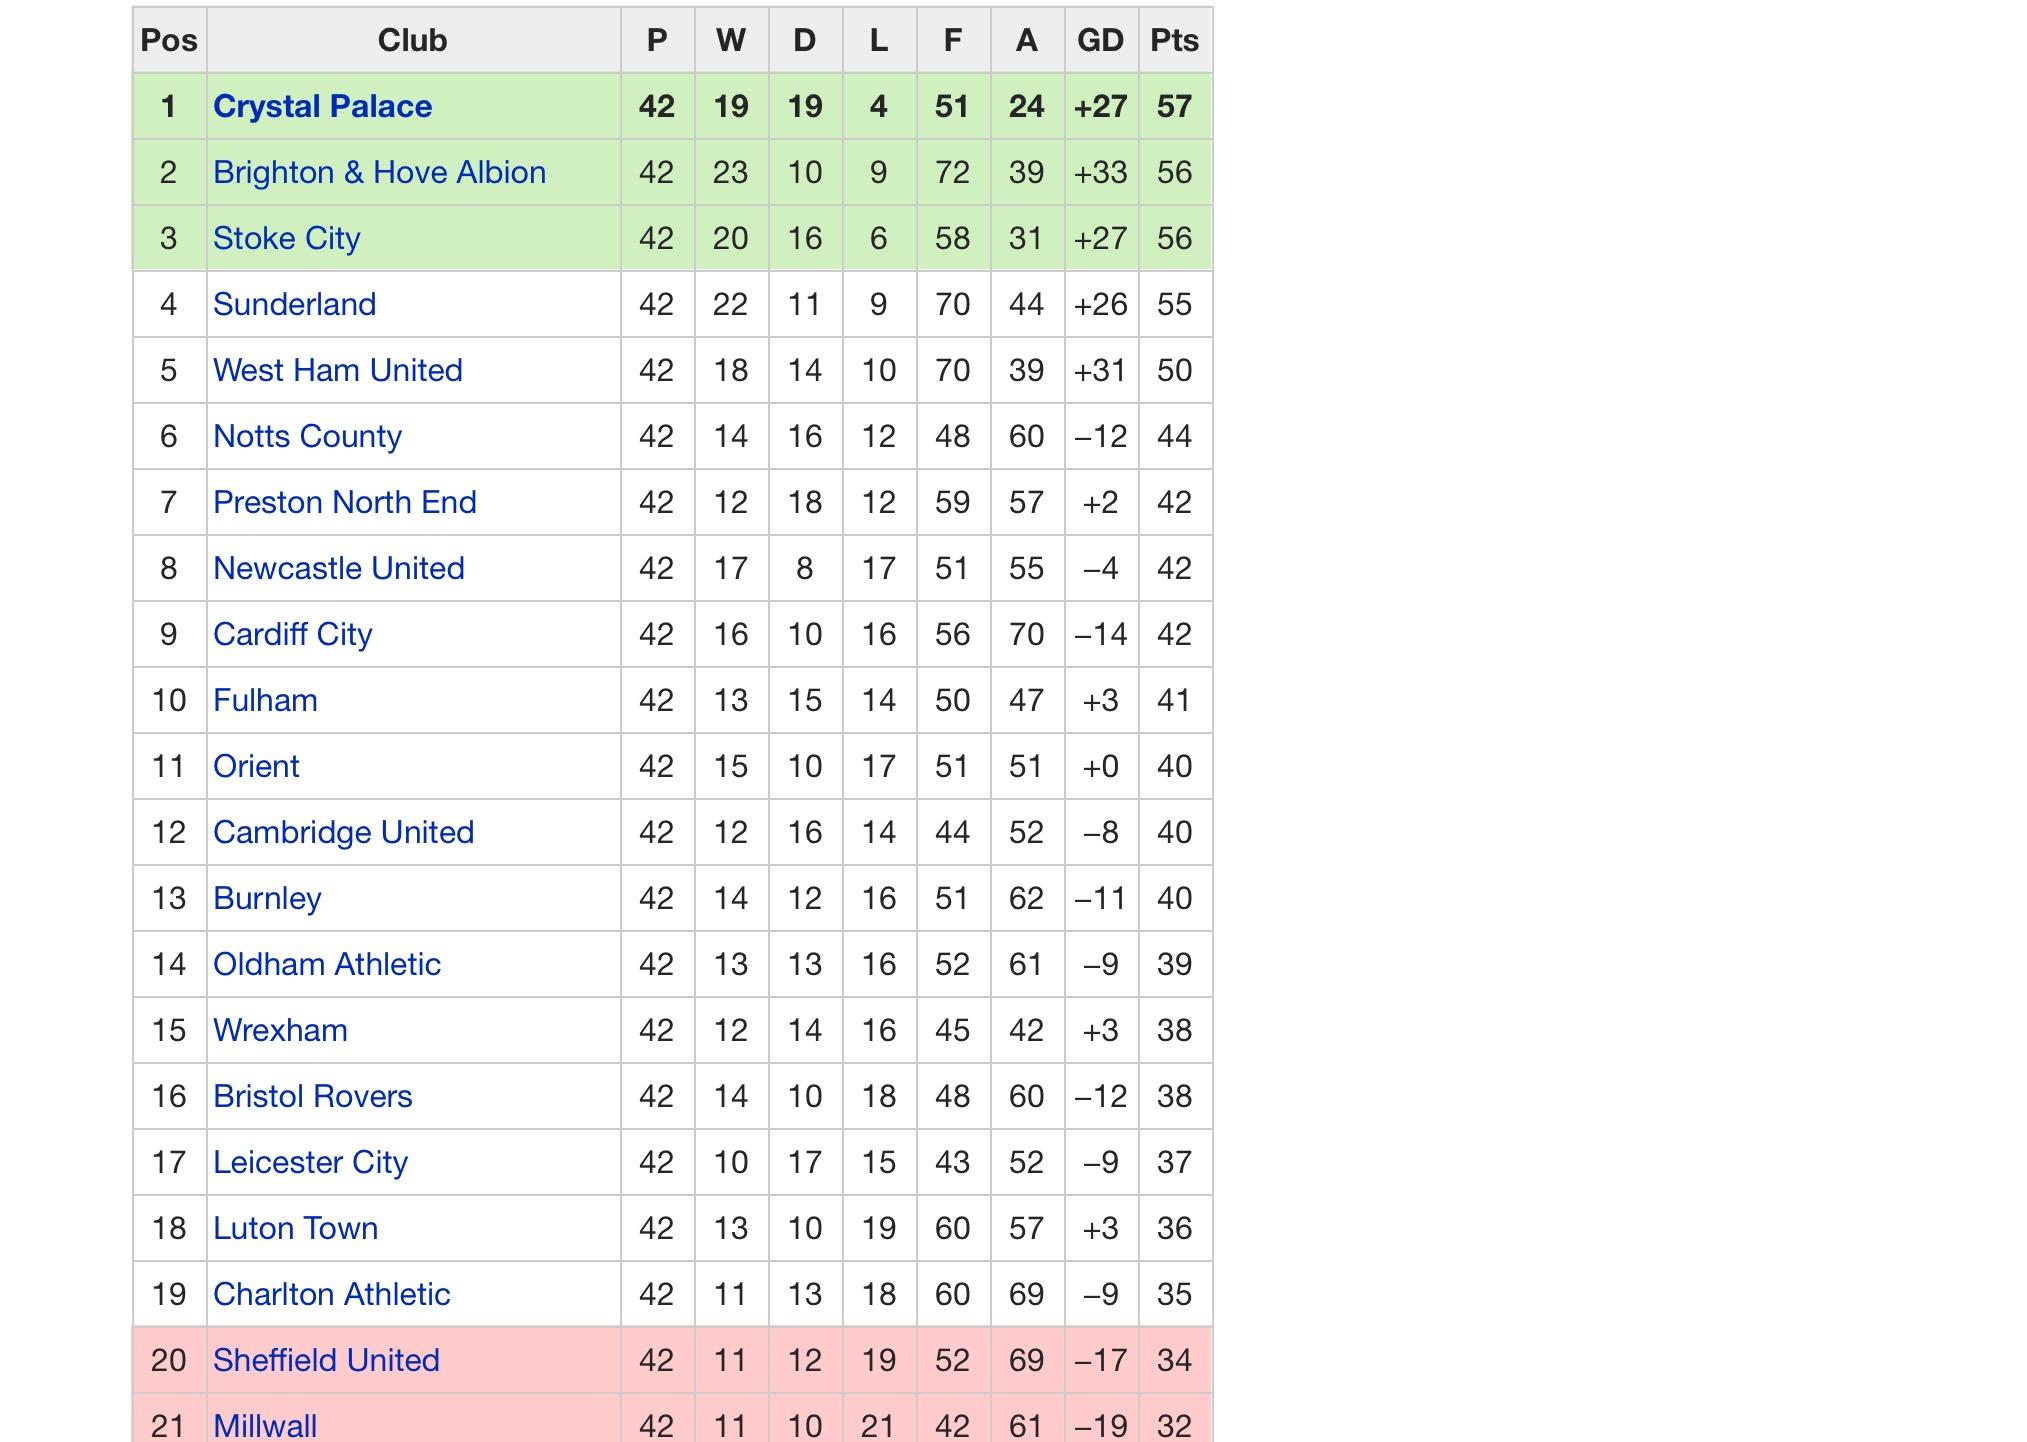Open Brighton & Hove Albion link
2027x1442 pixels.
tap(379, 172)
